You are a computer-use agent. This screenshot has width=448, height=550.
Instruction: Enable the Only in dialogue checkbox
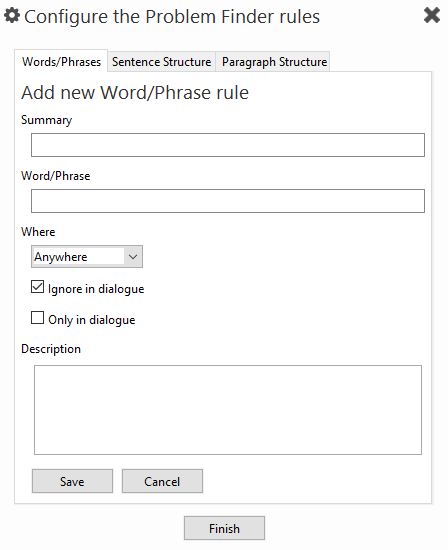coord(38,318)
